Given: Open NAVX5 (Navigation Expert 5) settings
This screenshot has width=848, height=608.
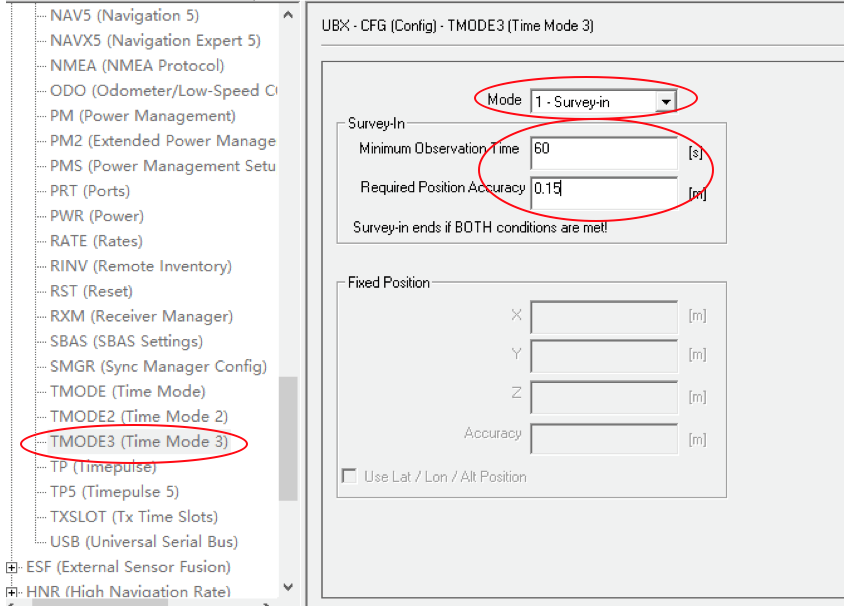Looking at the screenshot, I should (151, 41).
